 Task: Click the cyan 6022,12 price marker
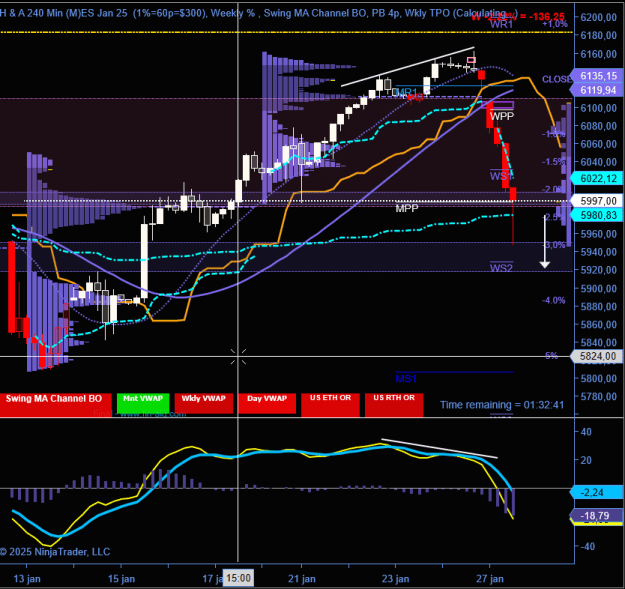(x=597, y=178)
